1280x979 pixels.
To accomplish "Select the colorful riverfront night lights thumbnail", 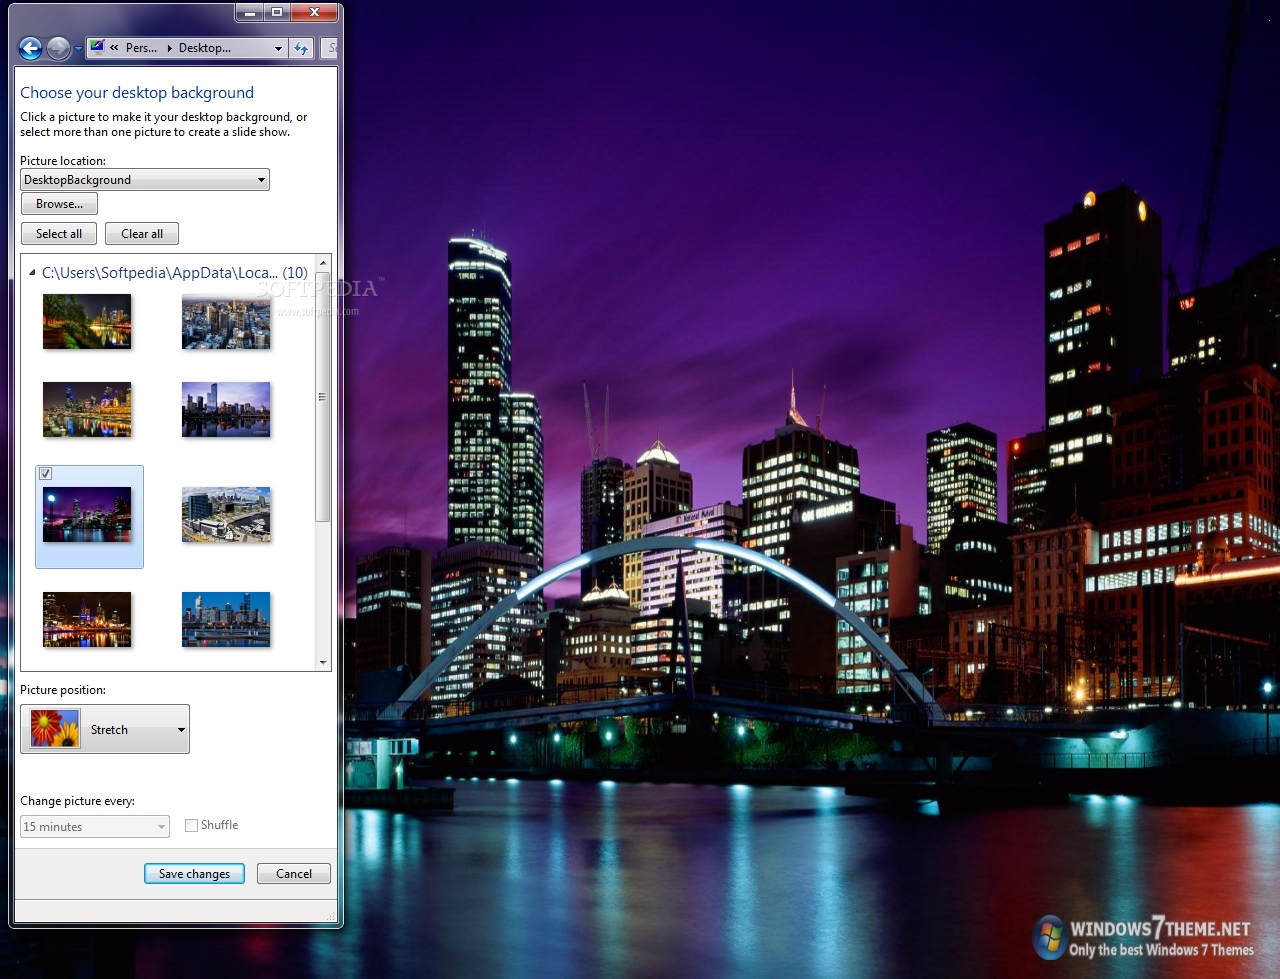I will click(87, 409).
